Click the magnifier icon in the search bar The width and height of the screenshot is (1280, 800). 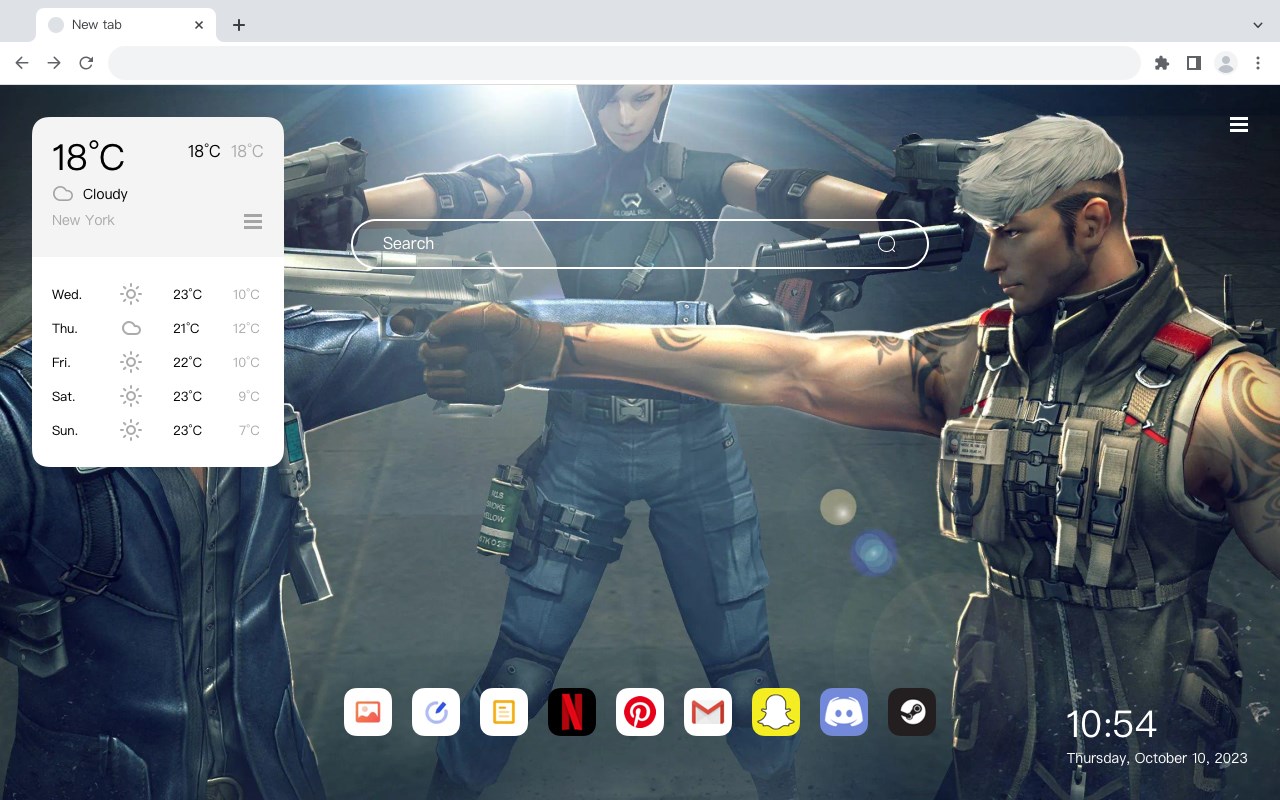tap(887, 244)
